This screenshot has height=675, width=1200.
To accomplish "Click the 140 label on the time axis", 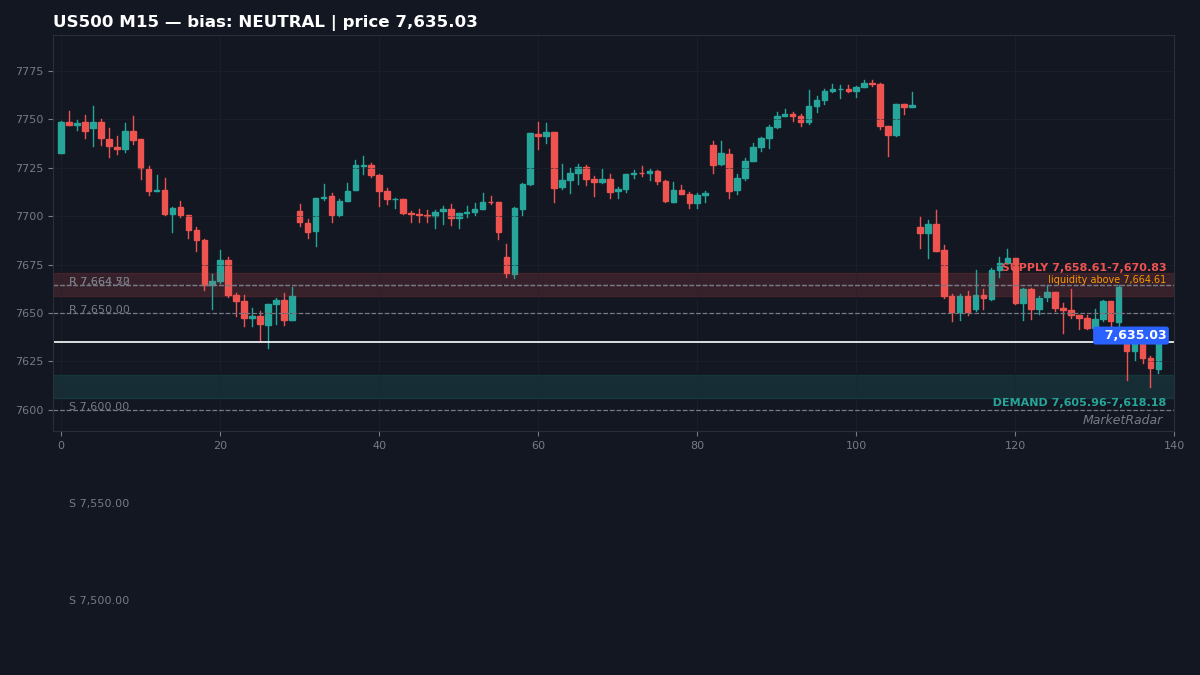I will (1174, 446).
